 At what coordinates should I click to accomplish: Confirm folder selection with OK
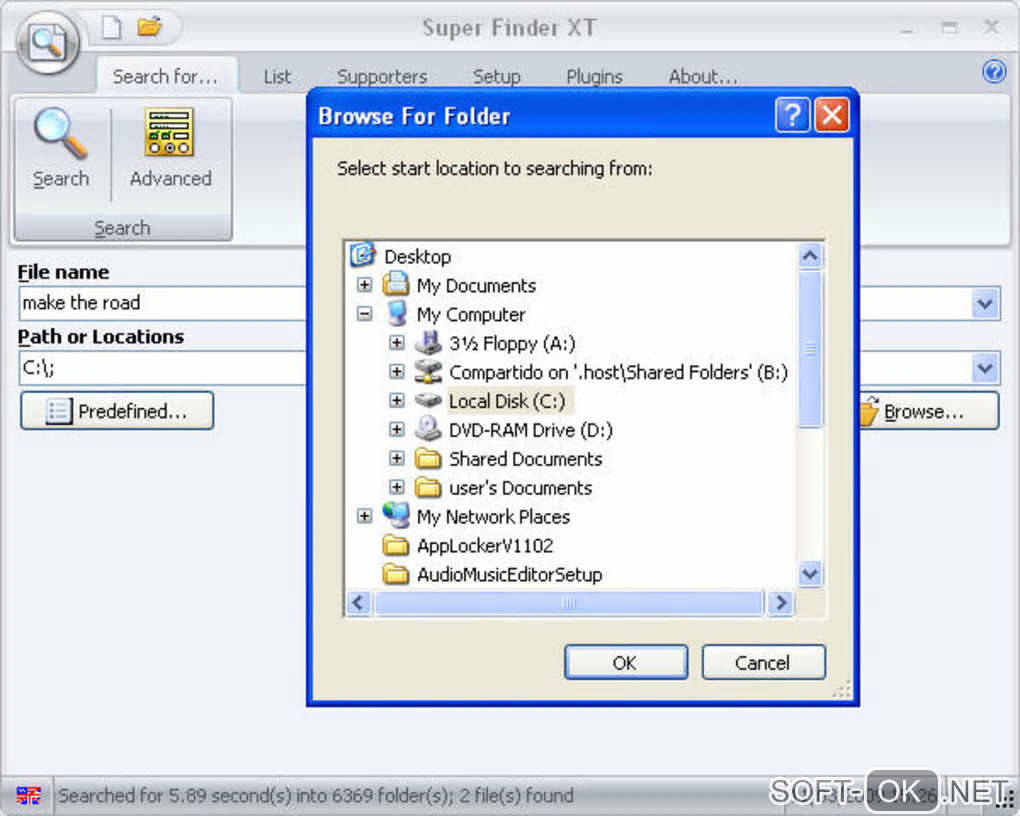click(625, 662)
